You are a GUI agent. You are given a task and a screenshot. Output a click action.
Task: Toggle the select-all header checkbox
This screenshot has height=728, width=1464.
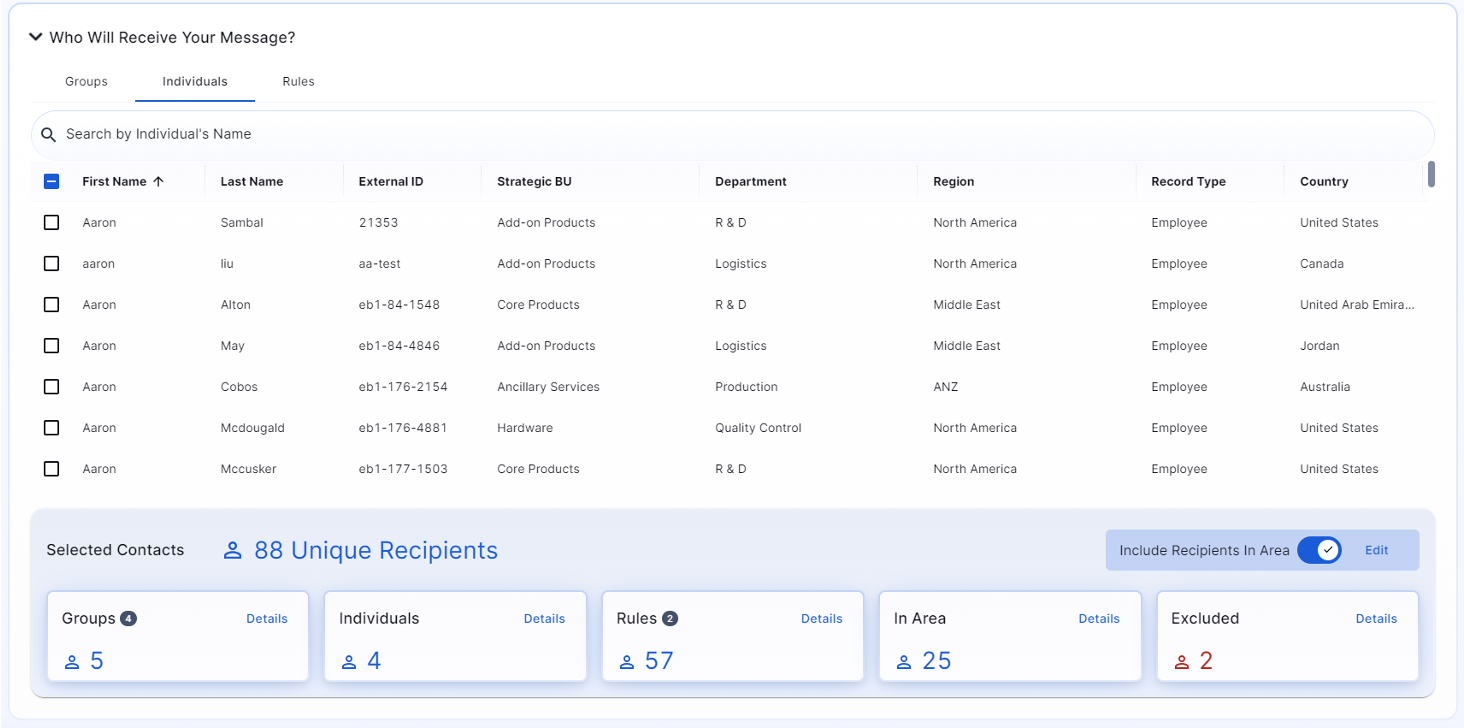pyautogui.click(x=52, y=182)
